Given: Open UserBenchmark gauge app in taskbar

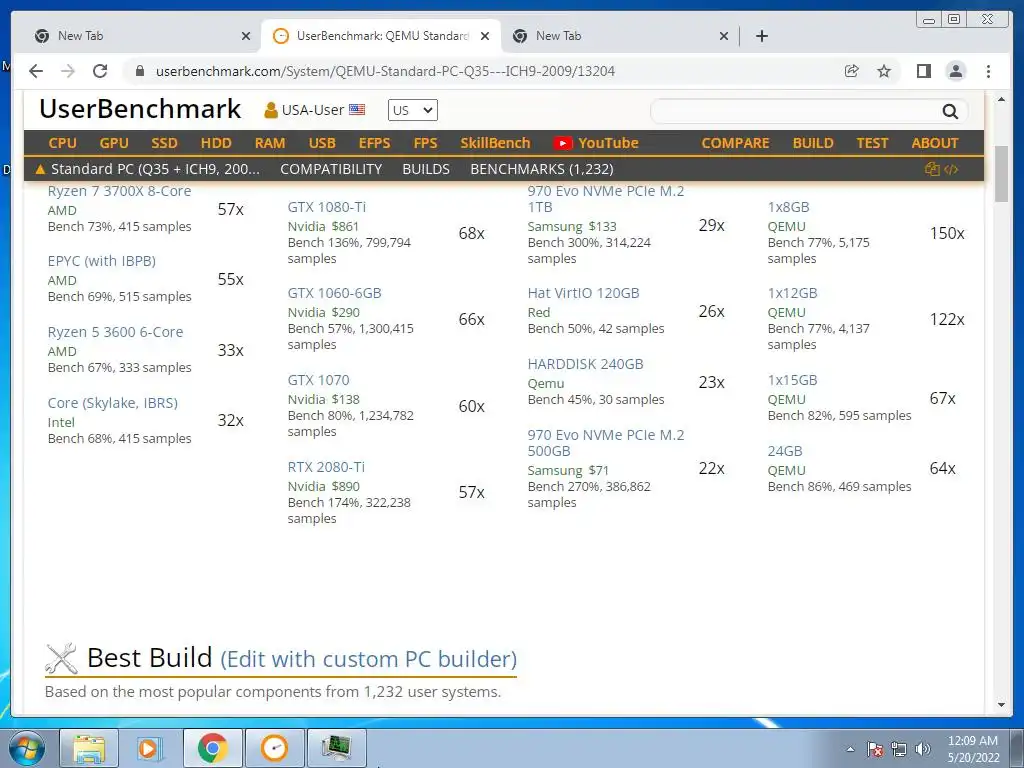Looking at the screenshot, I should pos(274,748).
